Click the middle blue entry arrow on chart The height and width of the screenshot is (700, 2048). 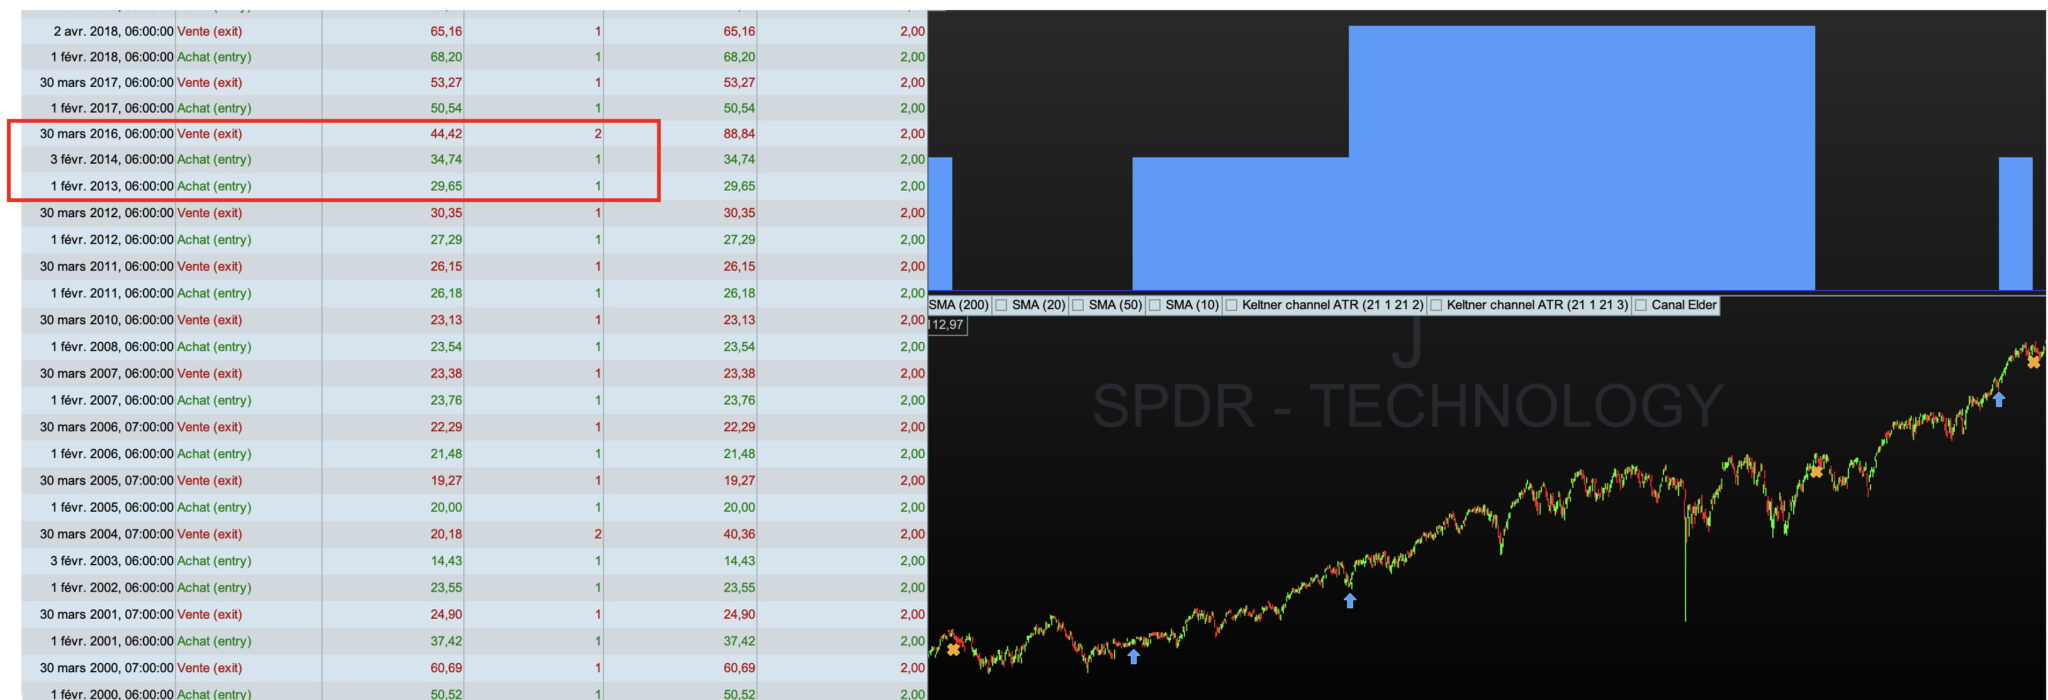1350,600
